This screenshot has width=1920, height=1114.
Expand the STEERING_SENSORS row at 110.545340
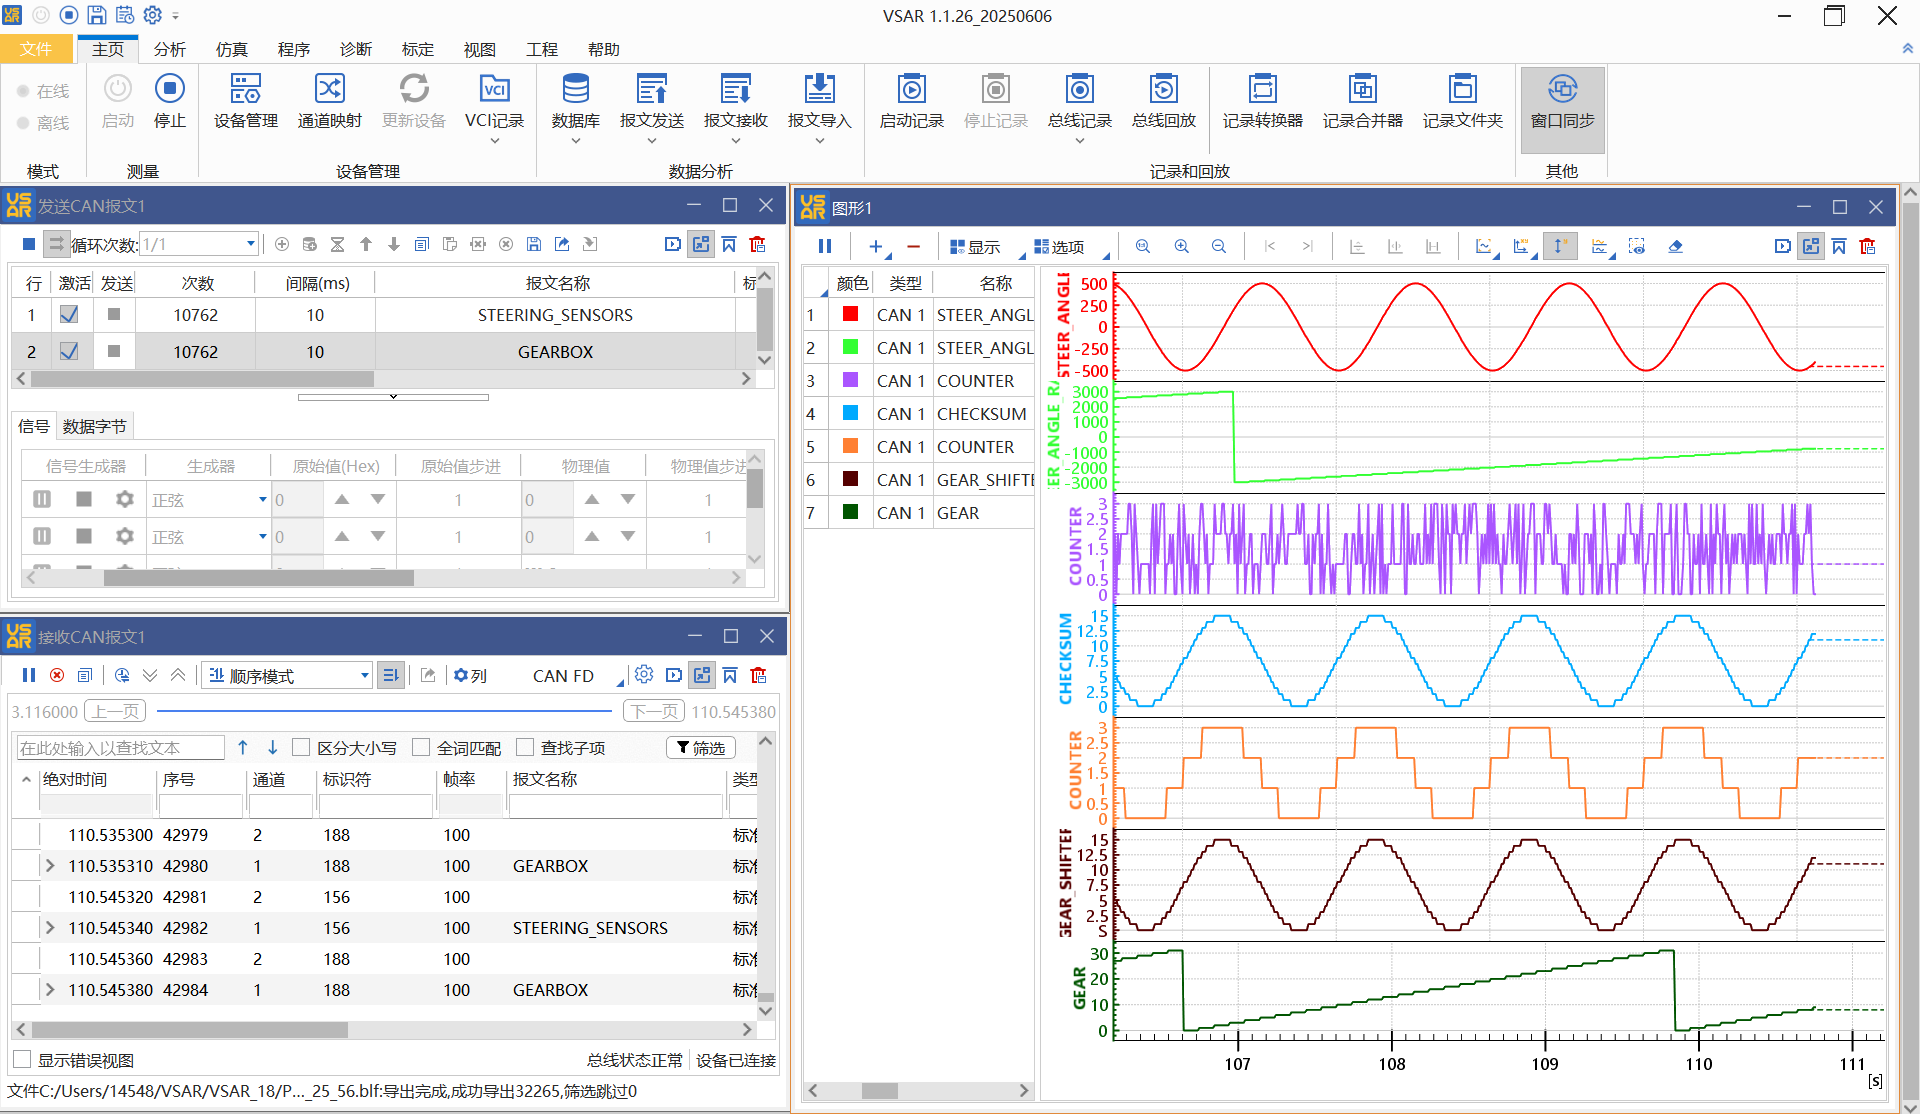[50, 927]
